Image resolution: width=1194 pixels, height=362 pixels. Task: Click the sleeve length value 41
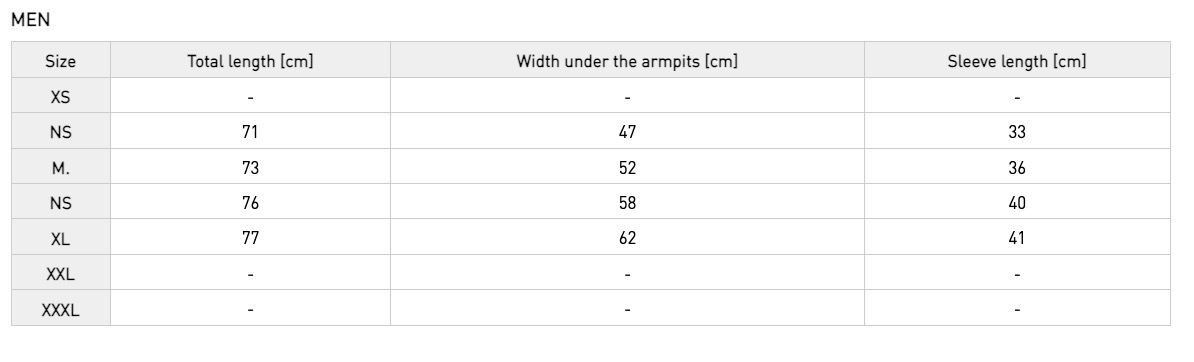point(1017,239)
